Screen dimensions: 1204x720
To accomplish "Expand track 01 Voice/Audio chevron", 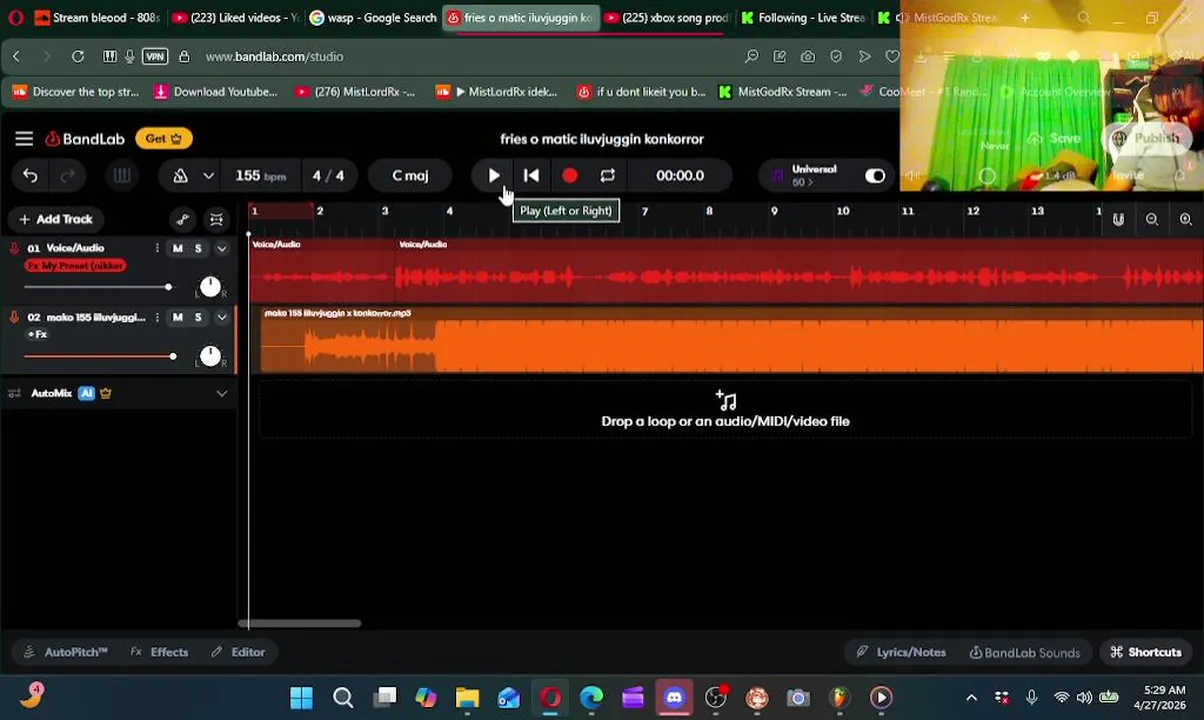I will coord(222,248).
